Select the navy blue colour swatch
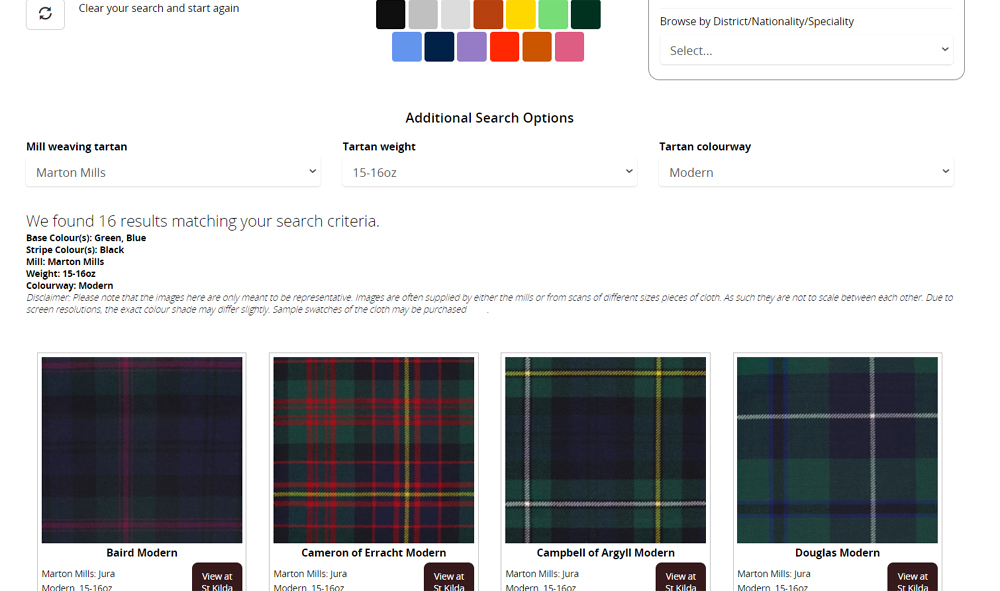1000x591 pixels. coord(439,47)
